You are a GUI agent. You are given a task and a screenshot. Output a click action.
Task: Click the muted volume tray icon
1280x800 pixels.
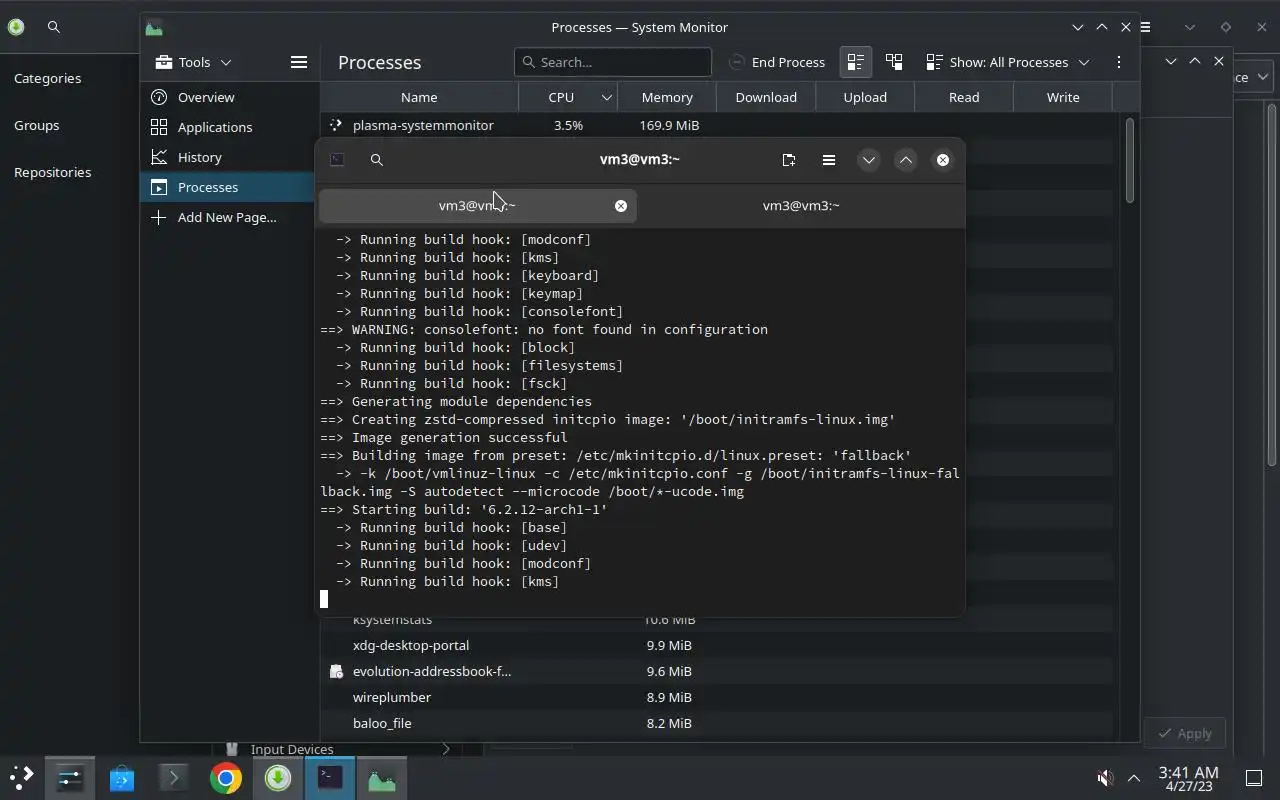1105,778
